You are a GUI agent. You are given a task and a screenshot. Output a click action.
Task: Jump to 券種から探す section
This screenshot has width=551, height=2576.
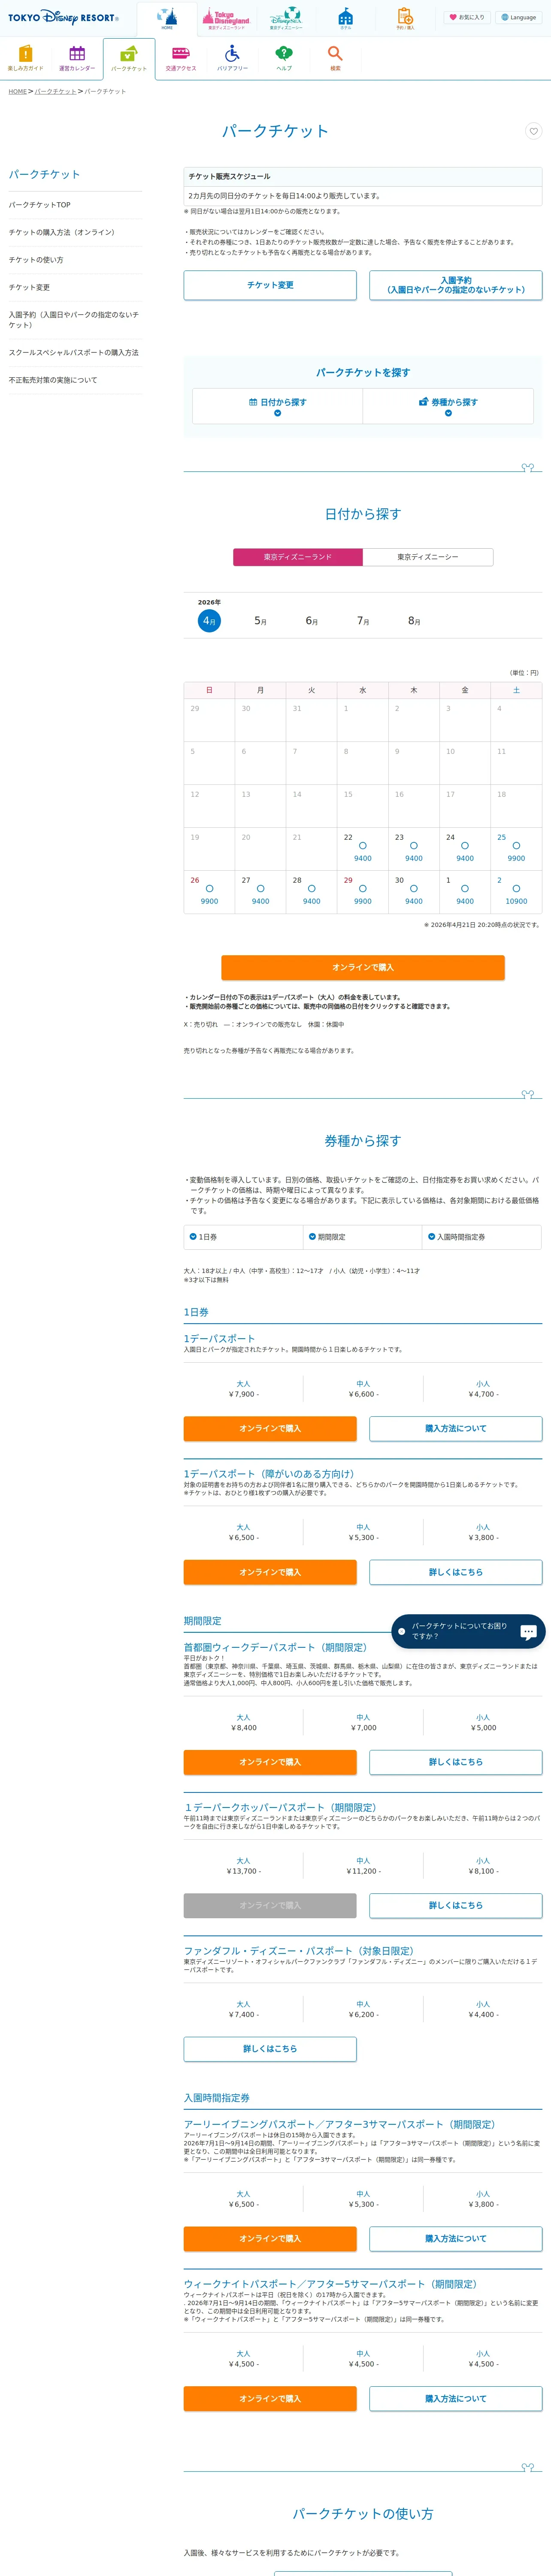tap(448, 406)
